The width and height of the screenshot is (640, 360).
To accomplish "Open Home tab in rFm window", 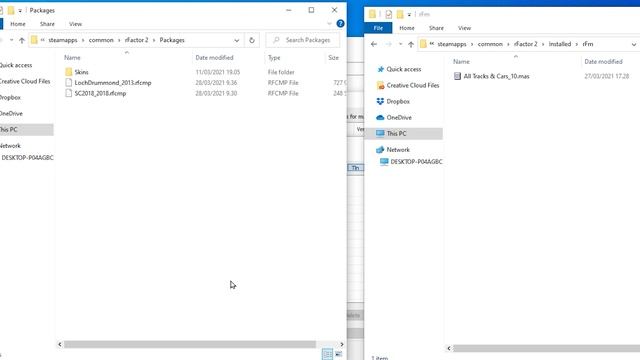I will [x=407, y=28].
